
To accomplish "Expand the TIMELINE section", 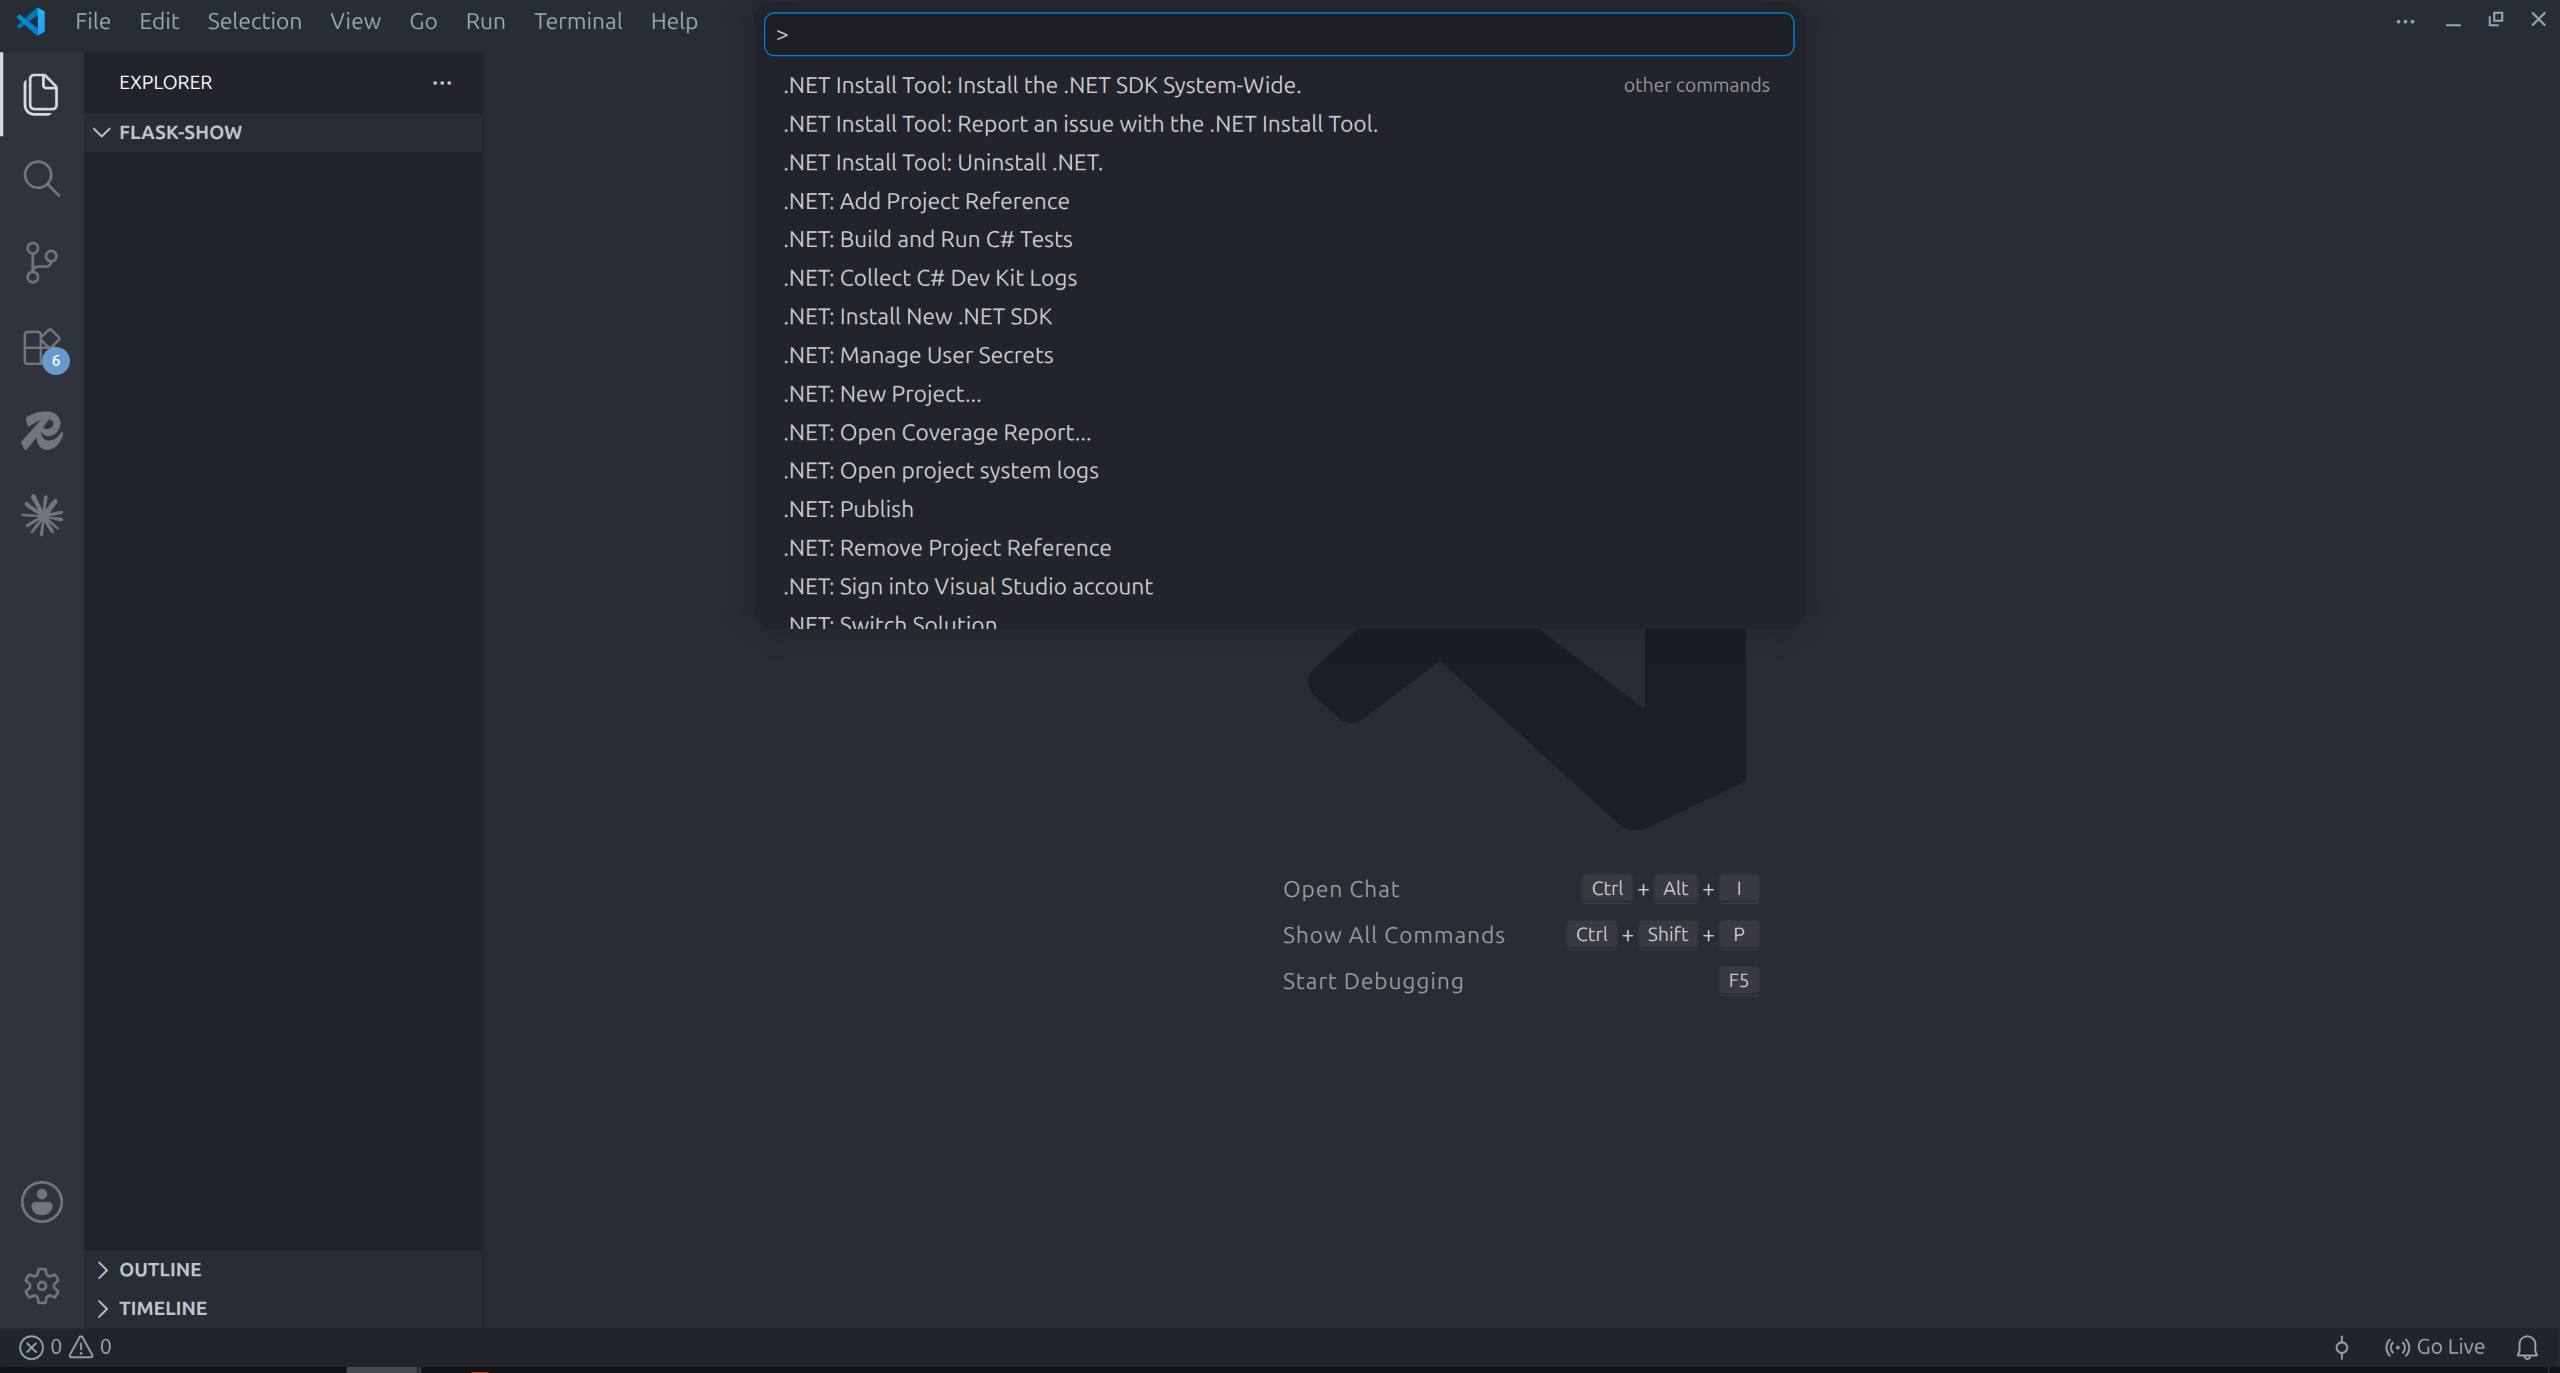I will 283,1308.
